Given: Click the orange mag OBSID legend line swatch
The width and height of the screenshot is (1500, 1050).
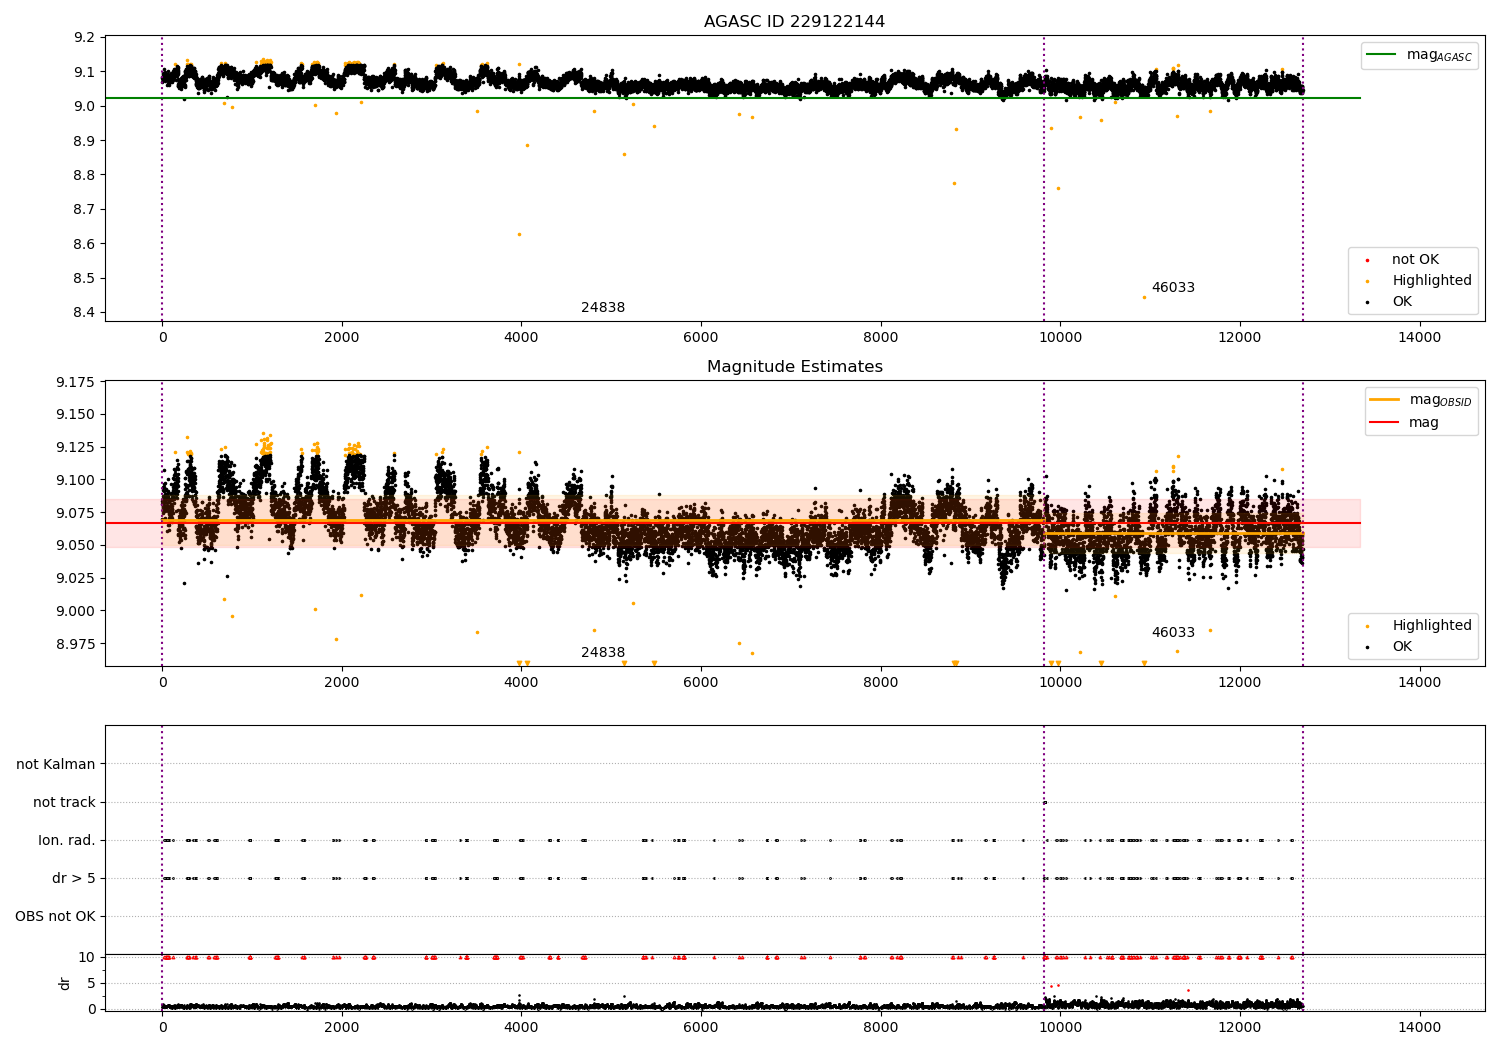Looking at the screenshot, I should (1384, 399).
